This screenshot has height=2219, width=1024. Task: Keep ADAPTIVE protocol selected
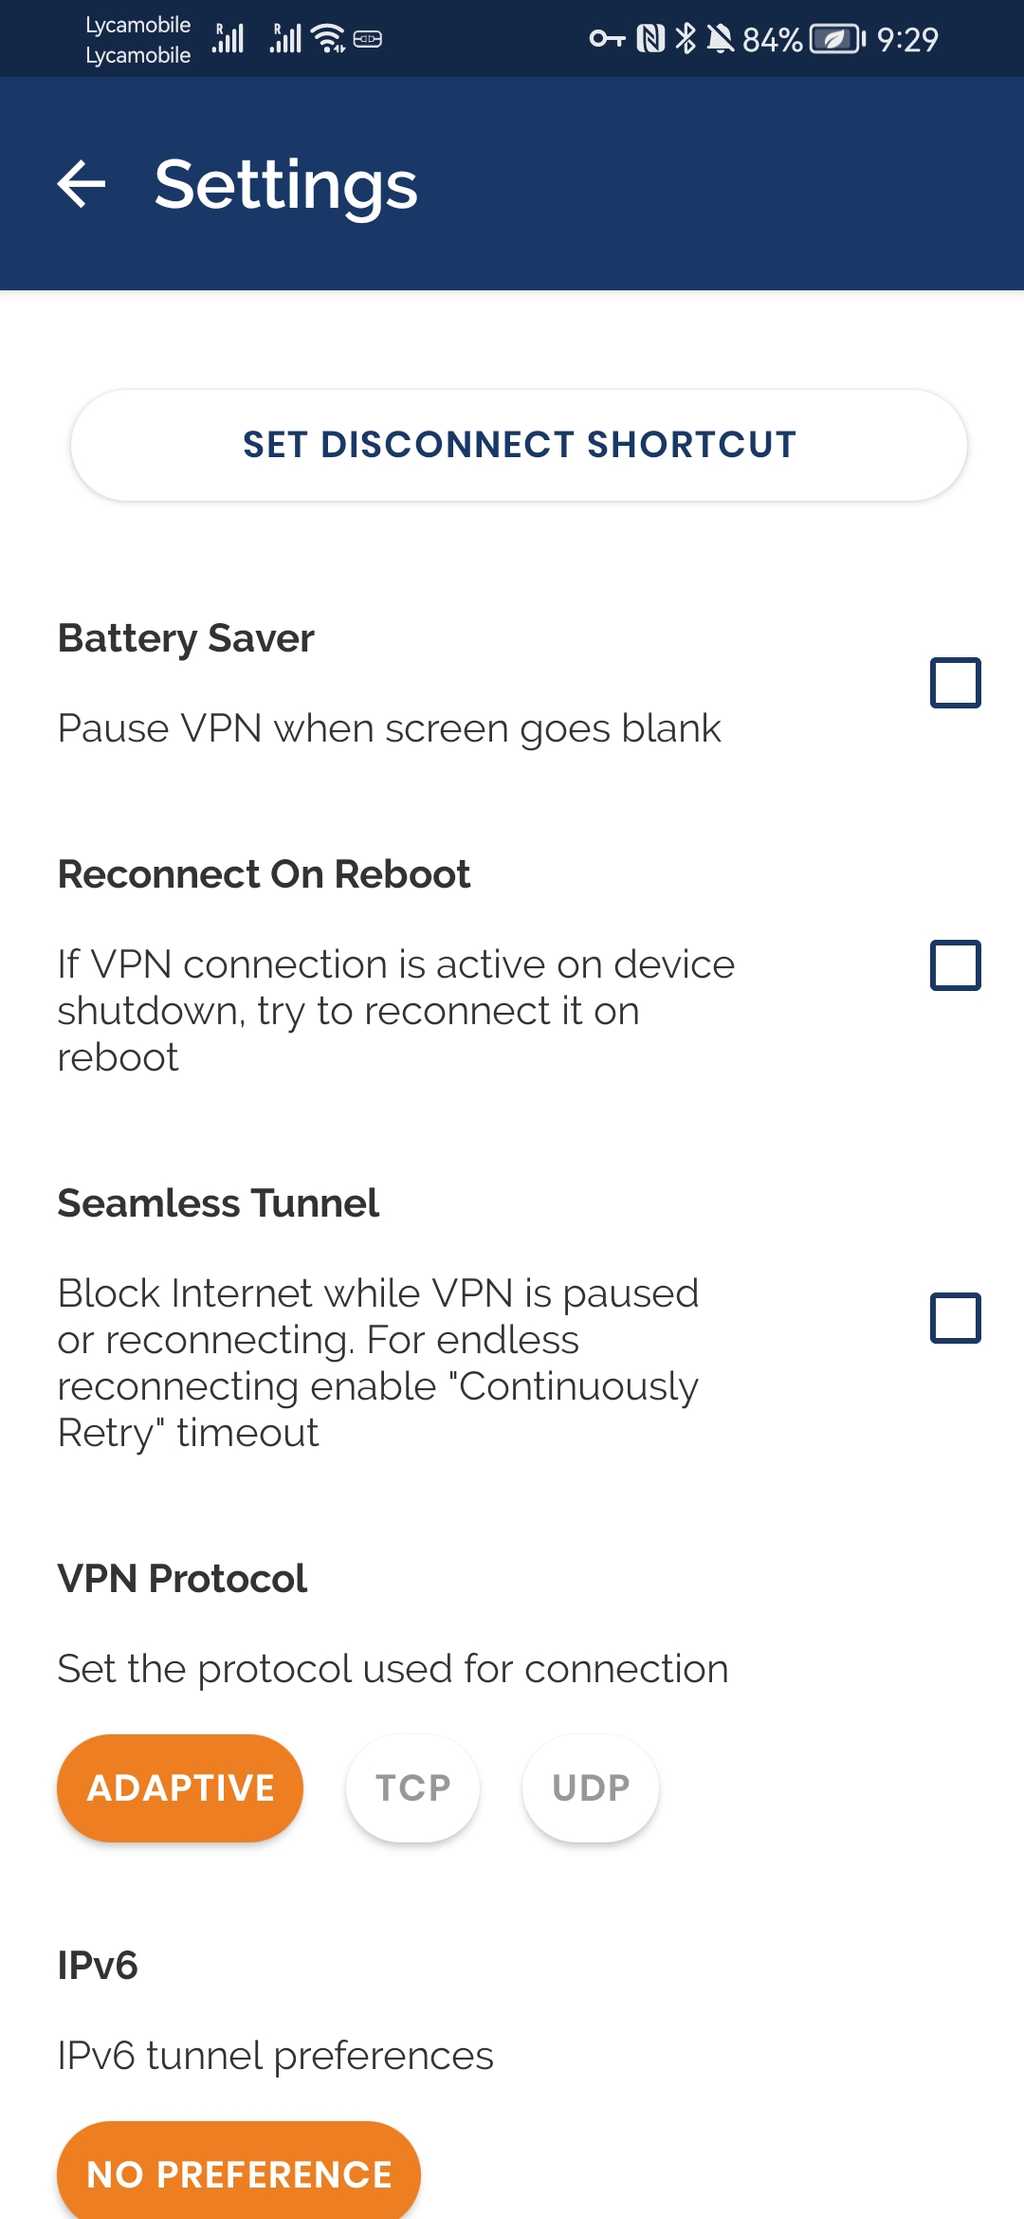[x=179, y=1788]
